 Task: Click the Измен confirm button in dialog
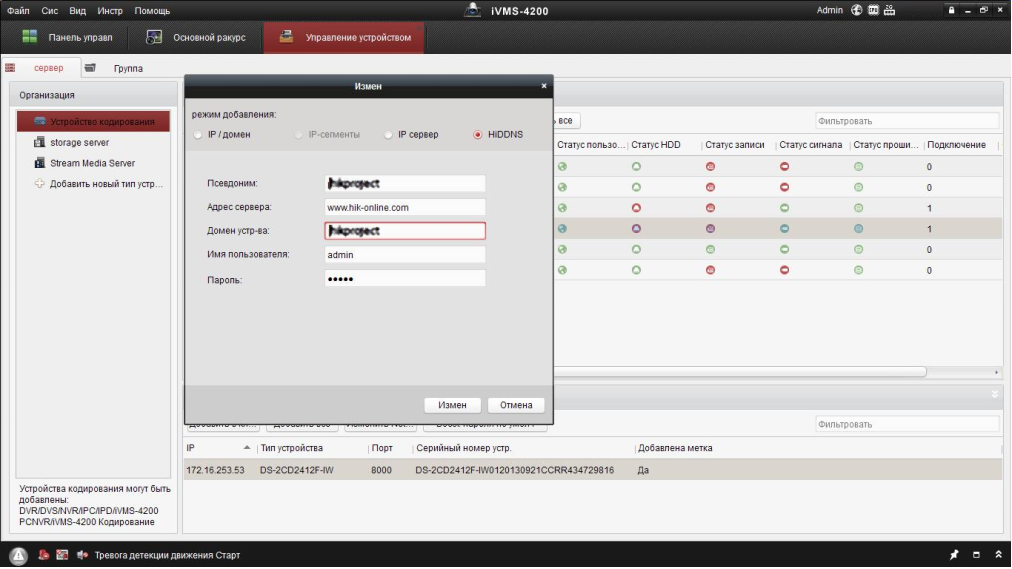point(452,405)
